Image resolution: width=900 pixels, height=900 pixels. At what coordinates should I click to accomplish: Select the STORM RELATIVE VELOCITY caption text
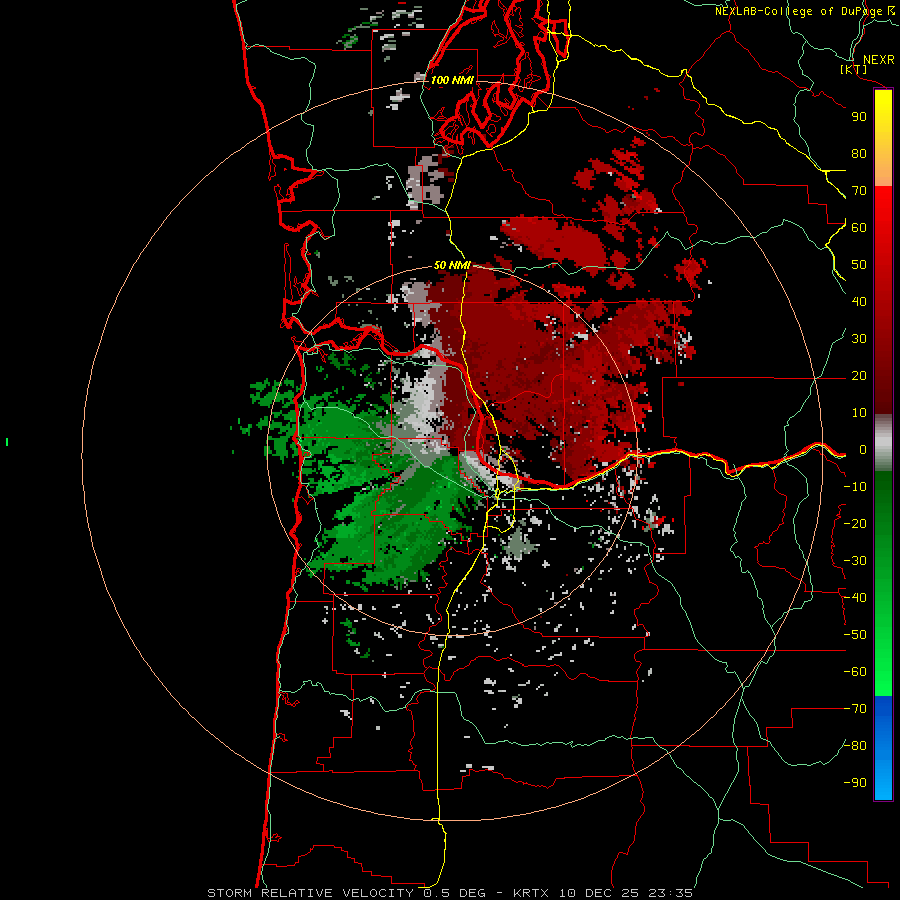[312, 893]
